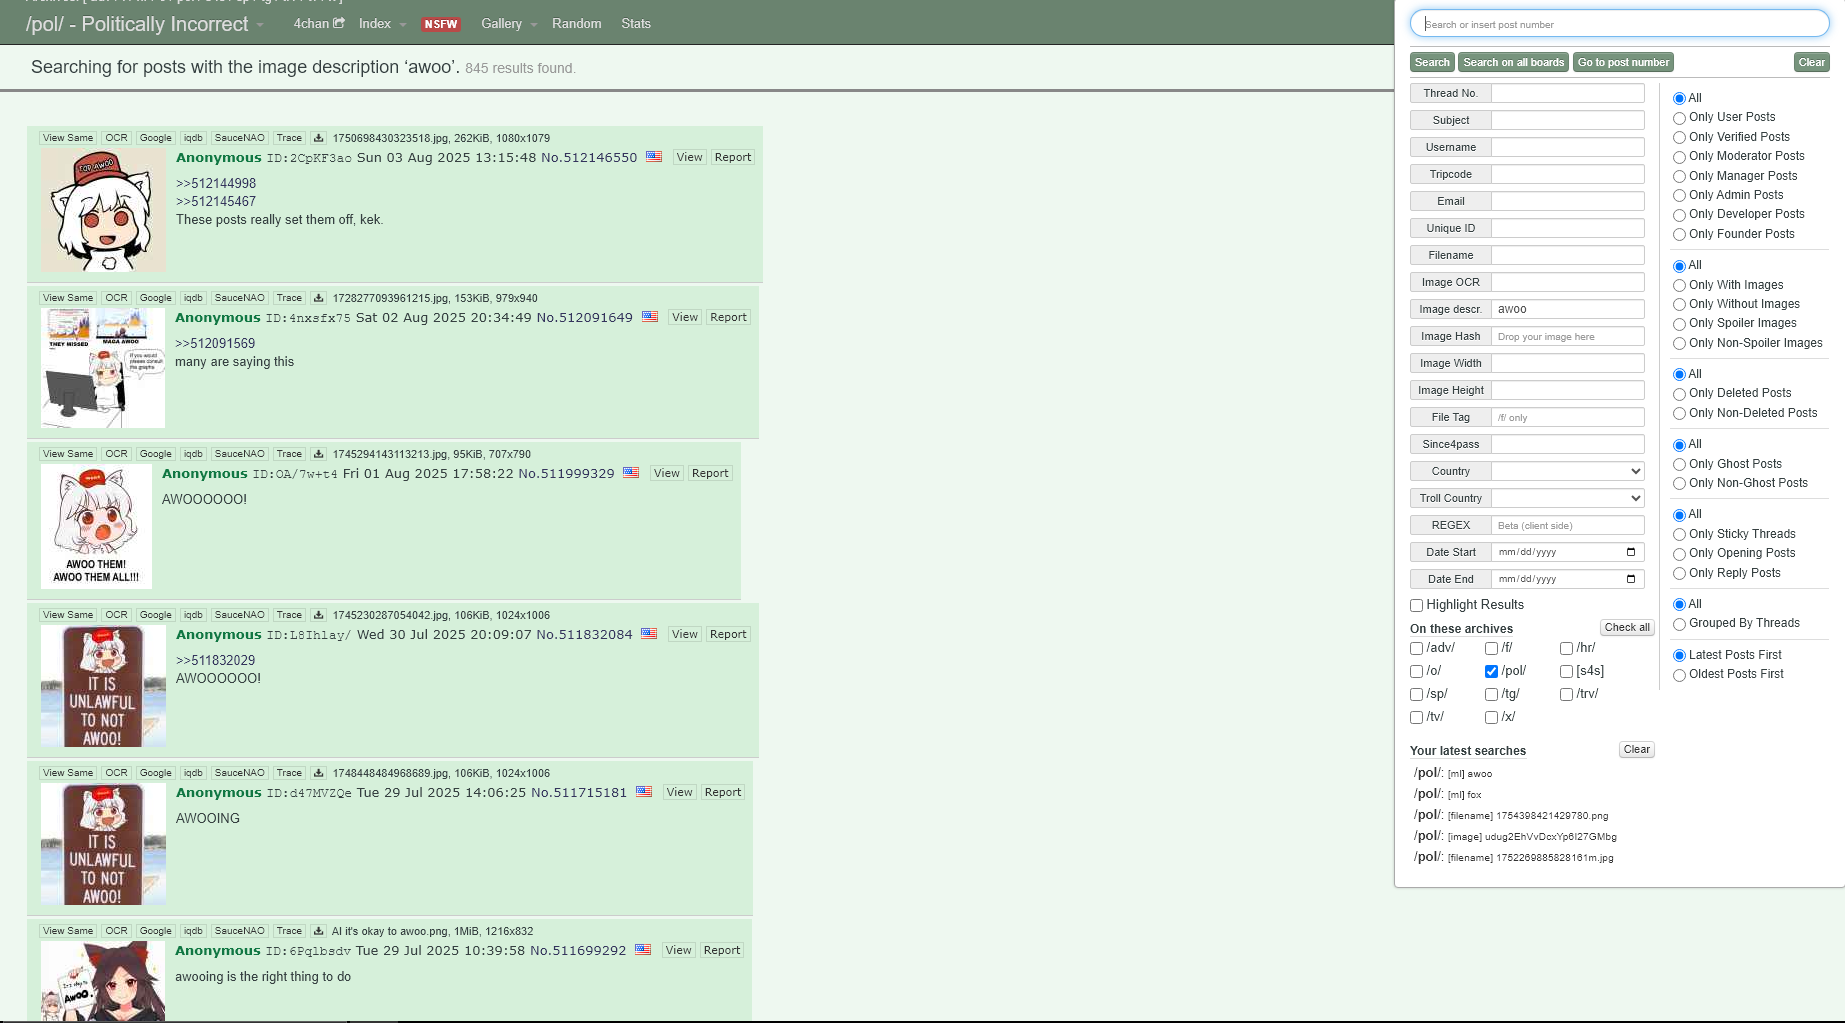This screenshot has height=1023, width=1845.
Task: Open quoted post >>512091569 link
Action: (x=215, y=343)
